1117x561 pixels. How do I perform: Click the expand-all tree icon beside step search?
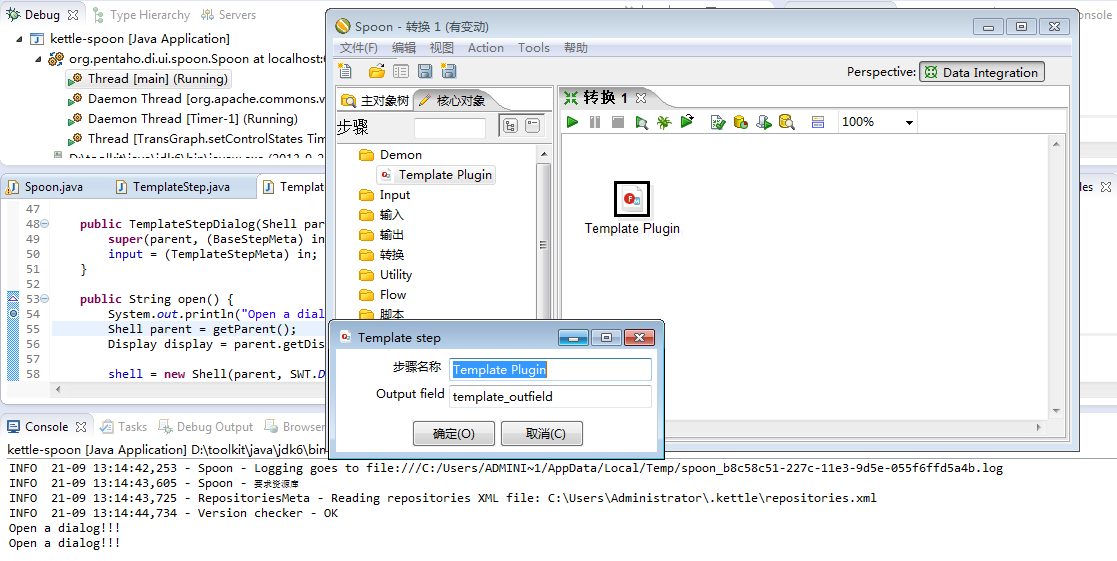click(x=510, y=126)
